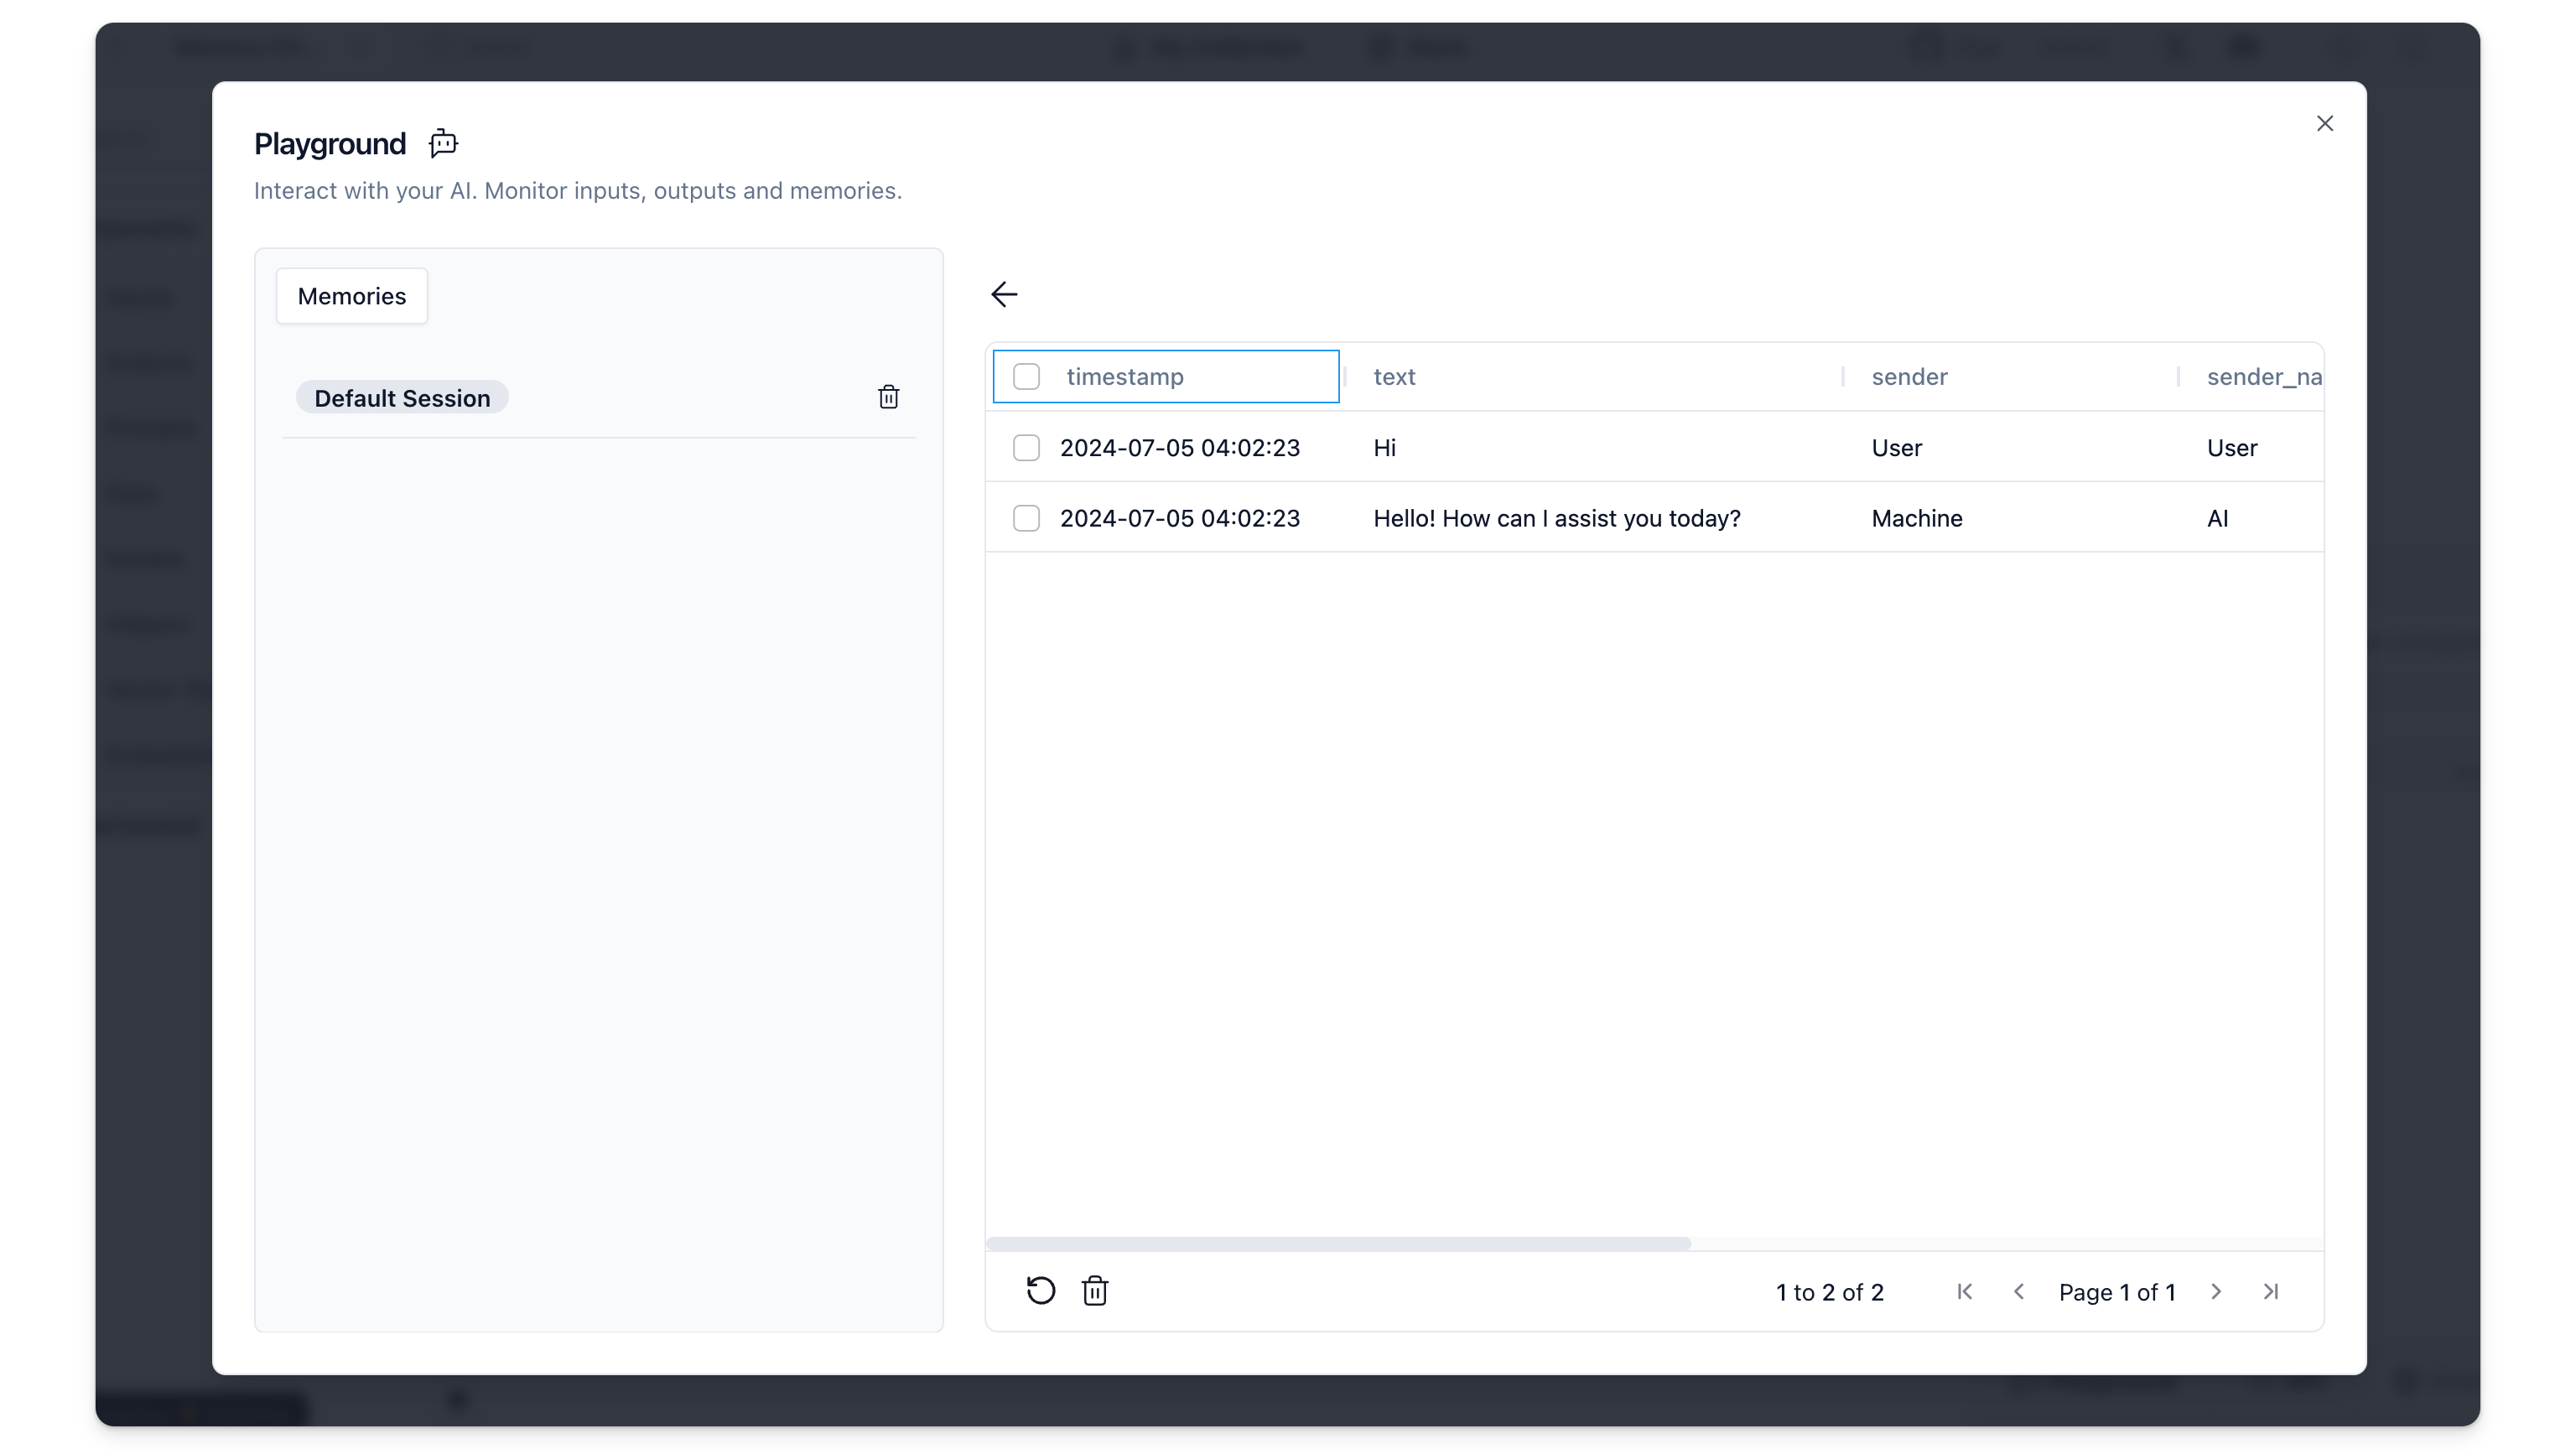Viewport: 2576px width, 1449px height.
Task: Click the refresh icon below the table
Action: 1040,1291
